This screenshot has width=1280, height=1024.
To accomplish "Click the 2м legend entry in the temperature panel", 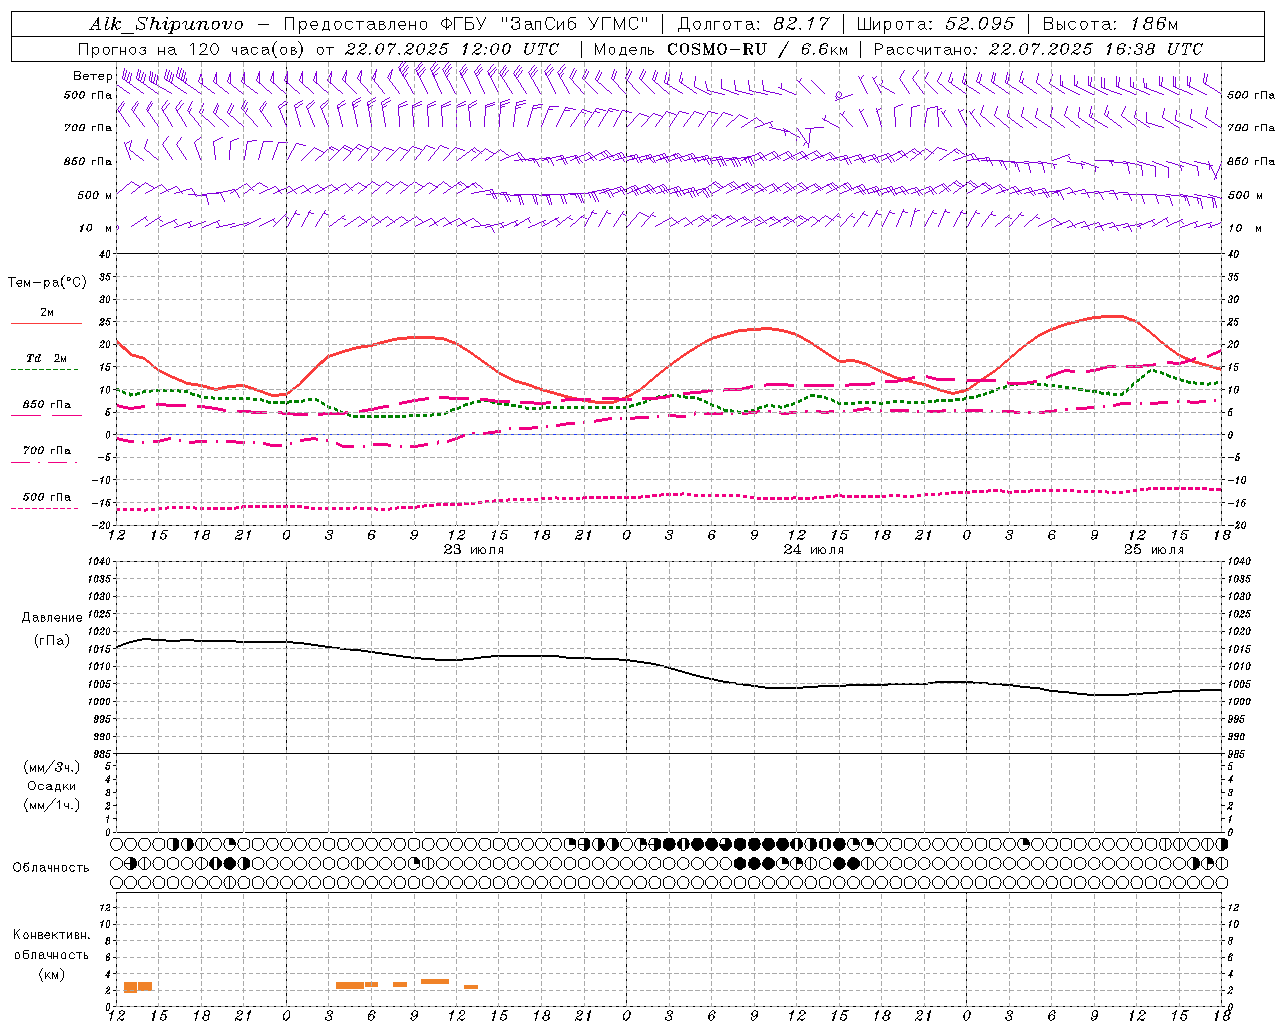I will [47, 313].
